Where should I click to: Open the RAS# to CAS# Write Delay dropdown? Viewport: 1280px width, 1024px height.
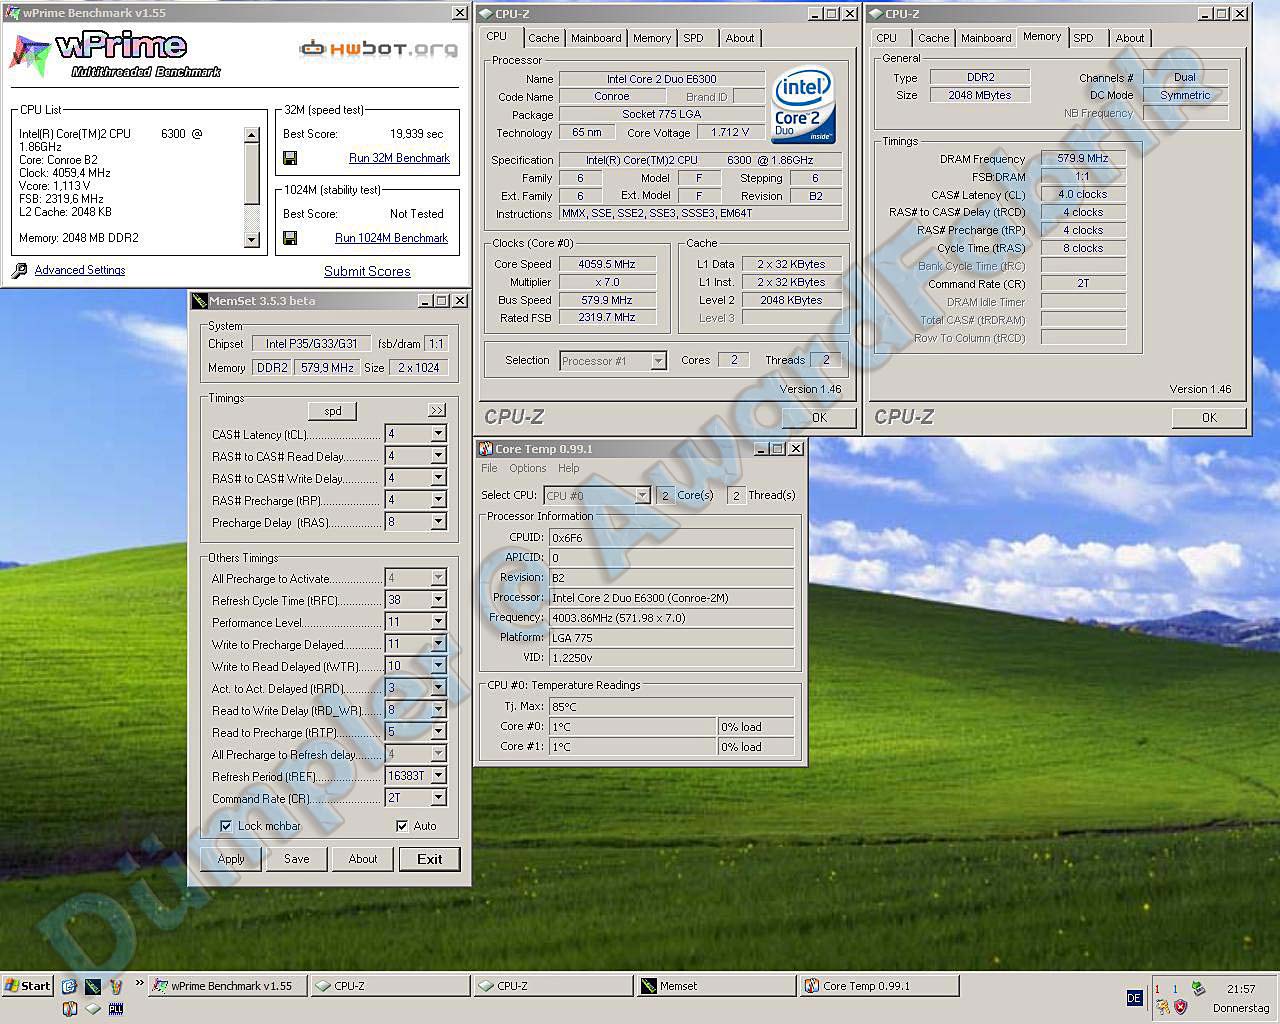pos(438,478)
